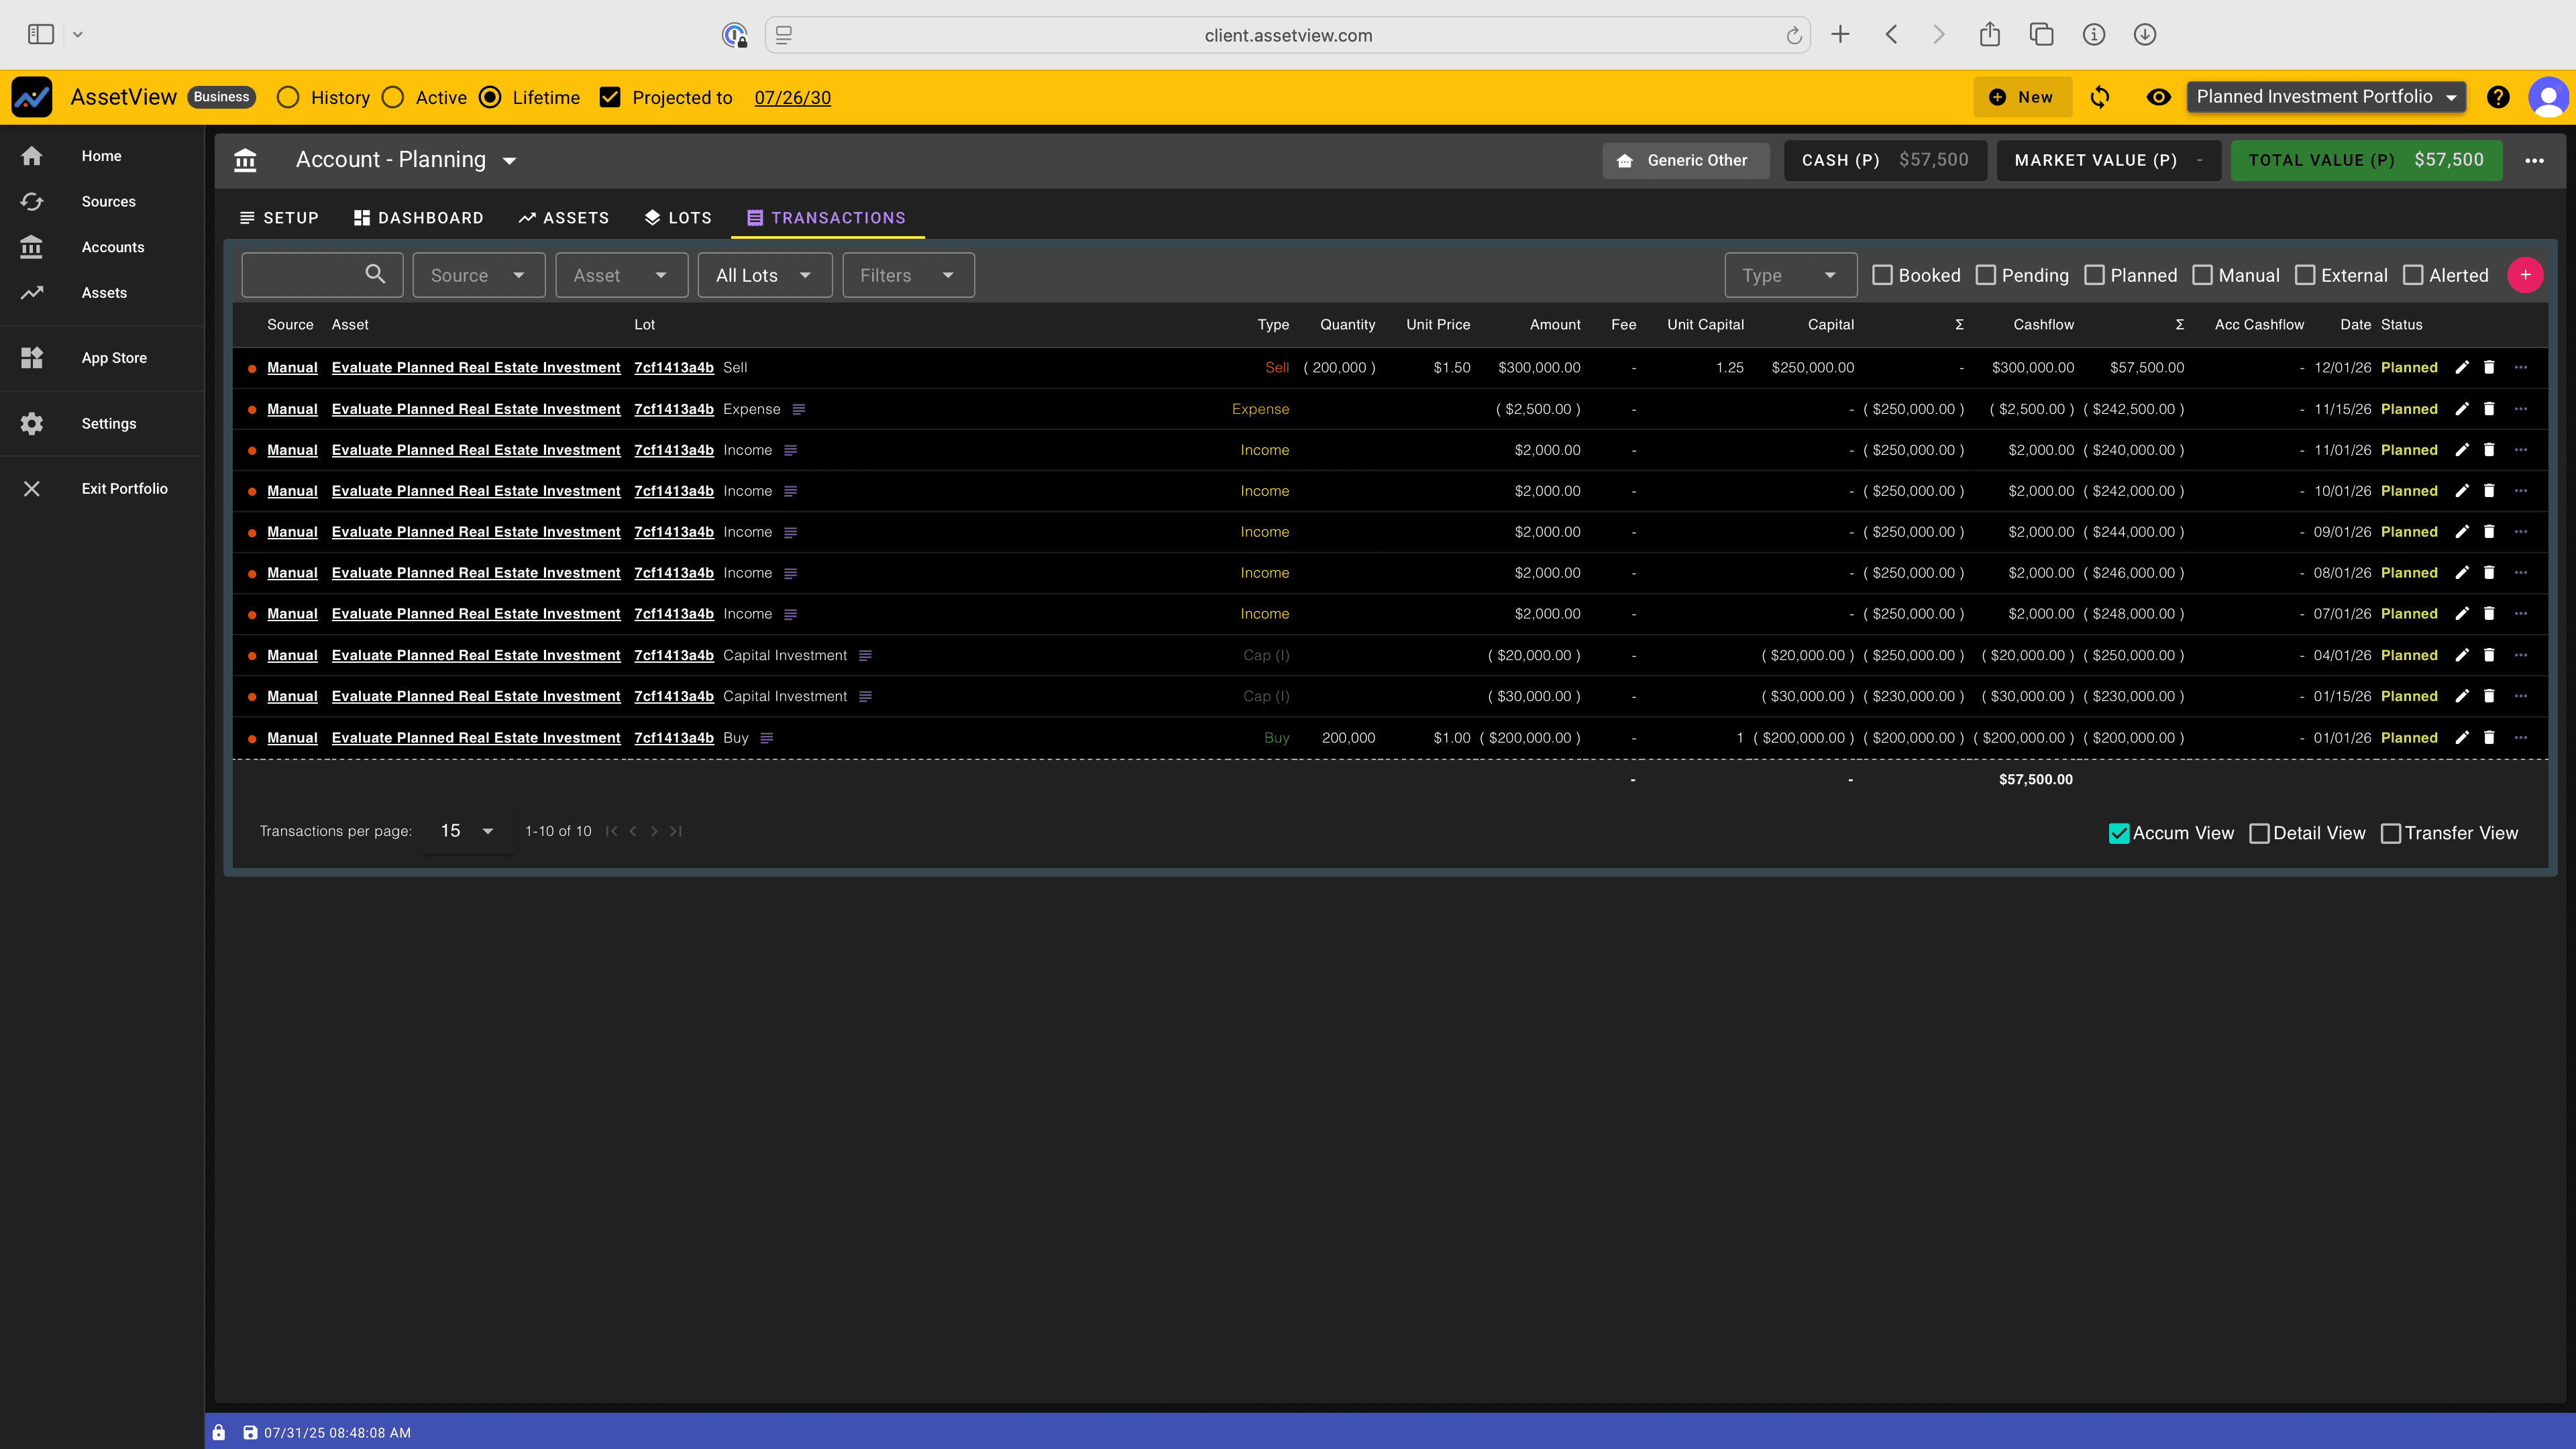The height and width of the screenshot is (1449, 2576).
Task: Expand the Planned Investment Portfolio selector
Action: pyautogui.click(x=2326, y=97)
